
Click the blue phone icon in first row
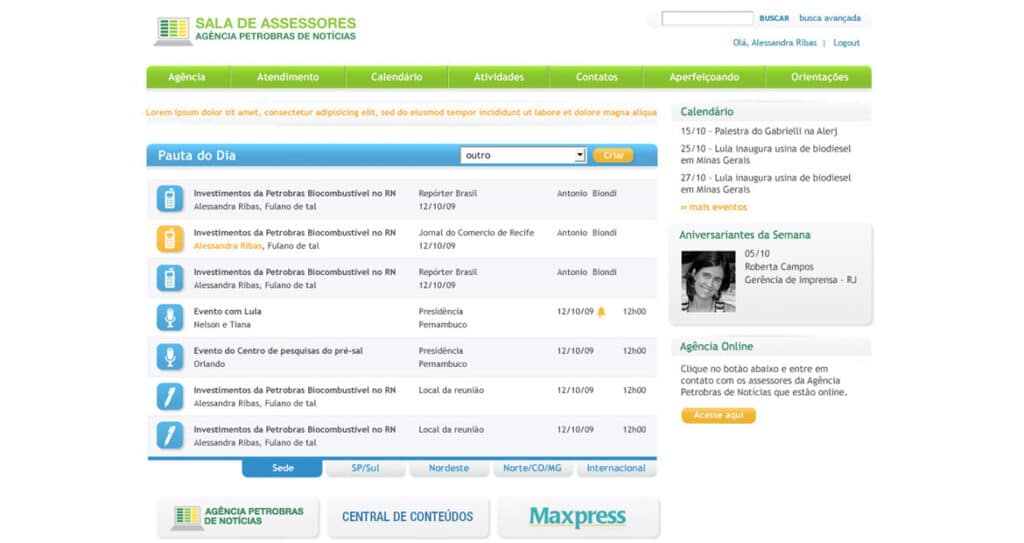tap(170, 199)
